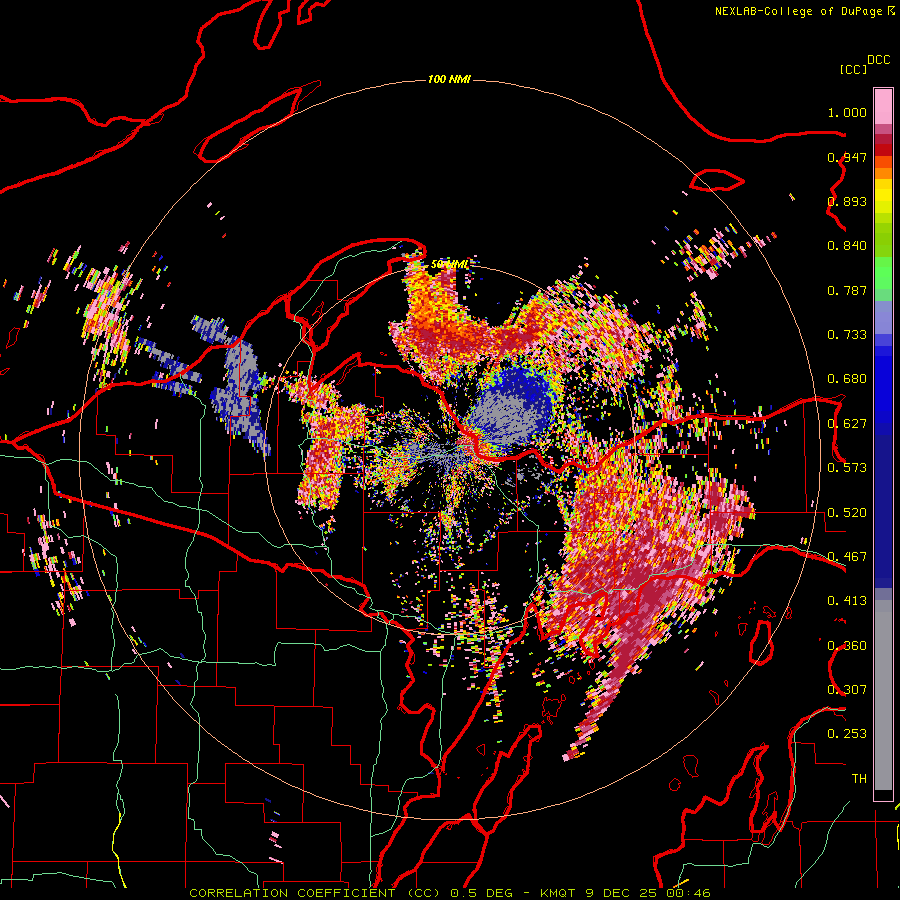
Task: Click the [CC] legend unit label
Action: tap(853, 69)
